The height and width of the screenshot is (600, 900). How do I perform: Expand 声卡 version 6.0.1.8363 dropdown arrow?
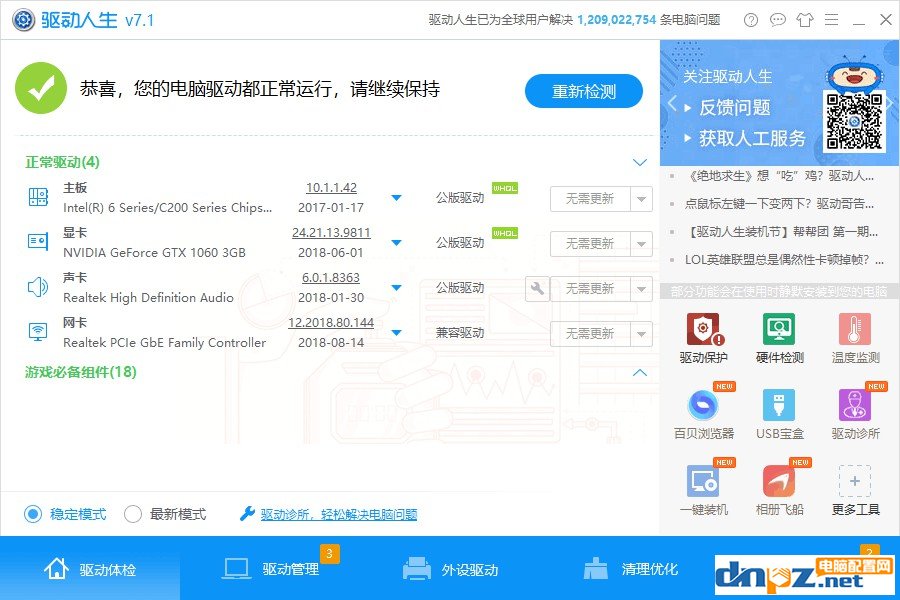[x=396, y=287]
